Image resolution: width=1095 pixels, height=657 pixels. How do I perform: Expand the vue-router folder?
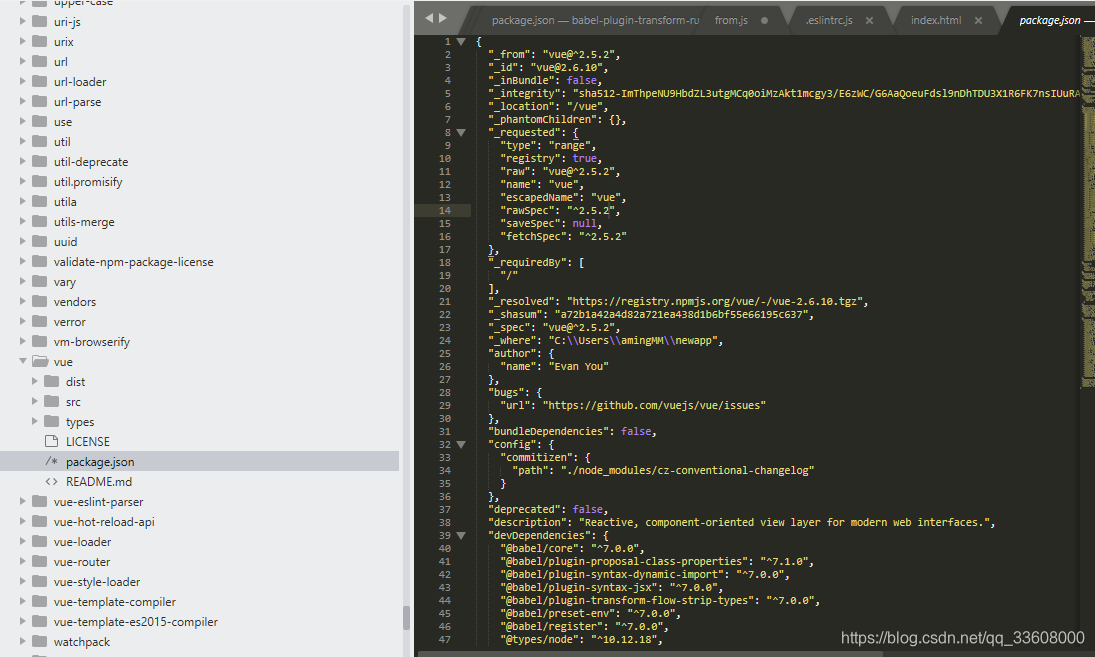click(x=23, y=561)
